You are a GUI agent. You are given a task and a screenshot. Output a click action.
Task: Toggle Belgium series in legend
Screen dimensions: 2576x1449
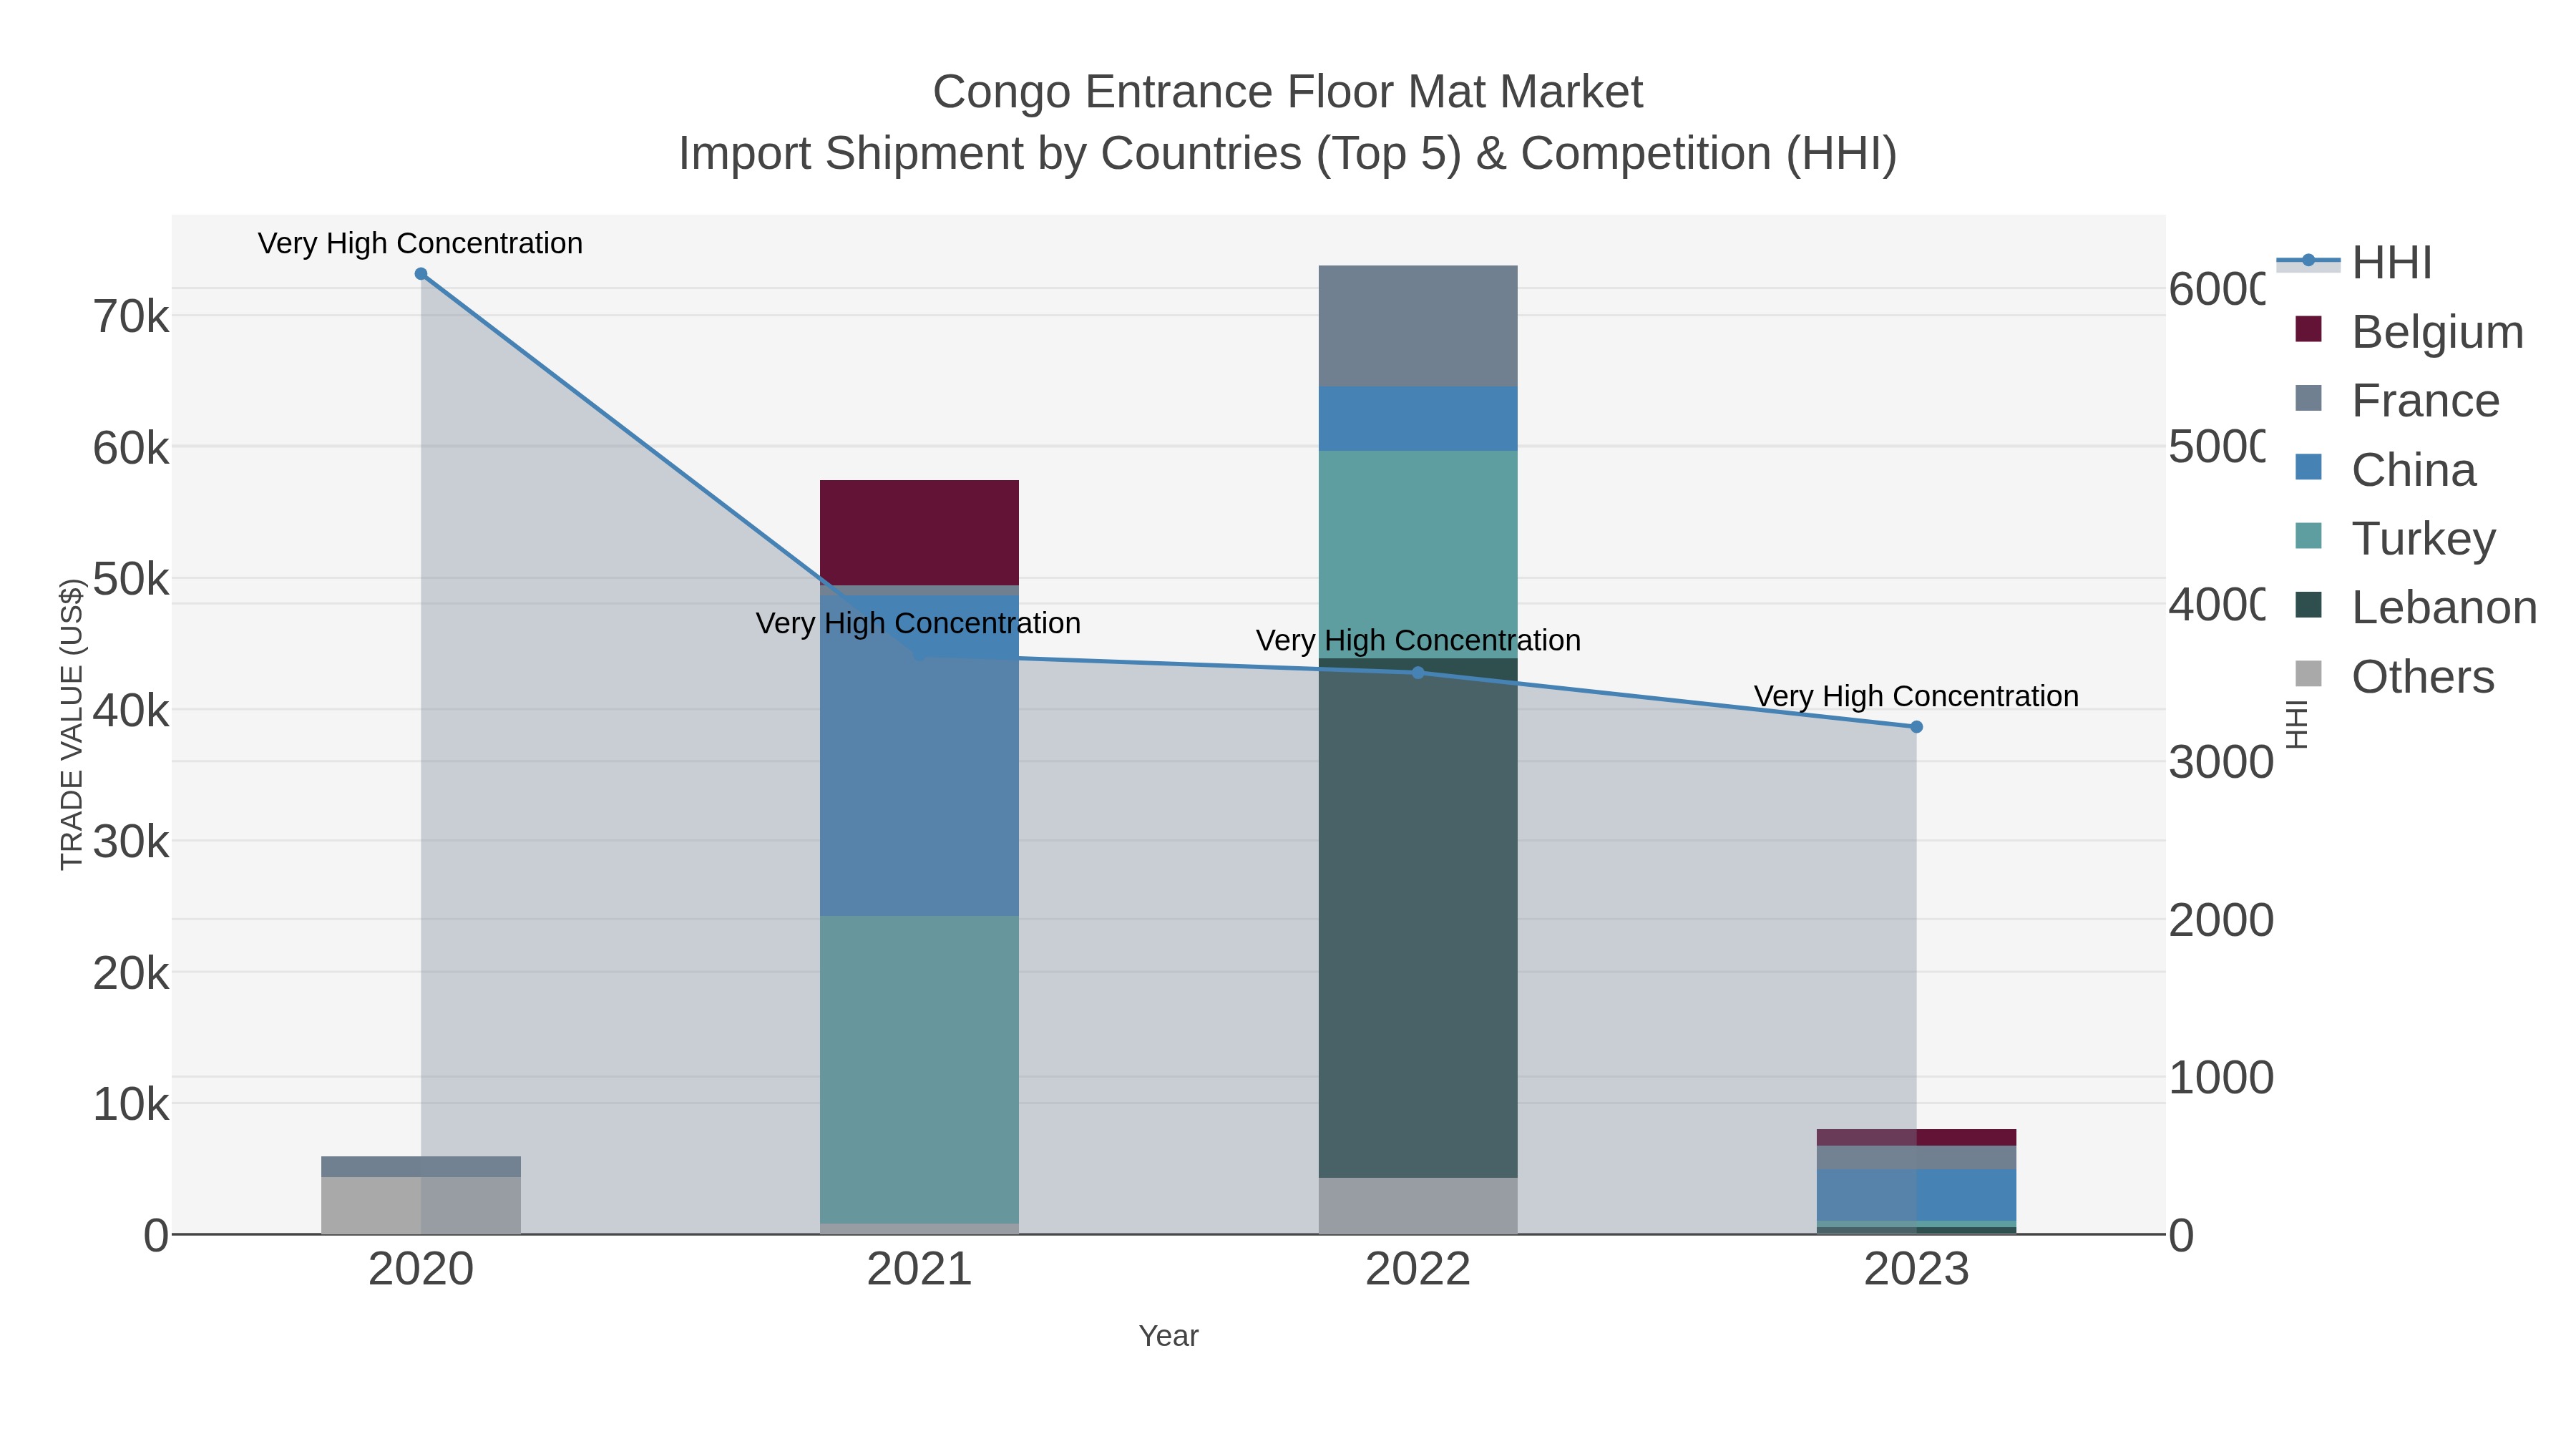pos(2409,331)
